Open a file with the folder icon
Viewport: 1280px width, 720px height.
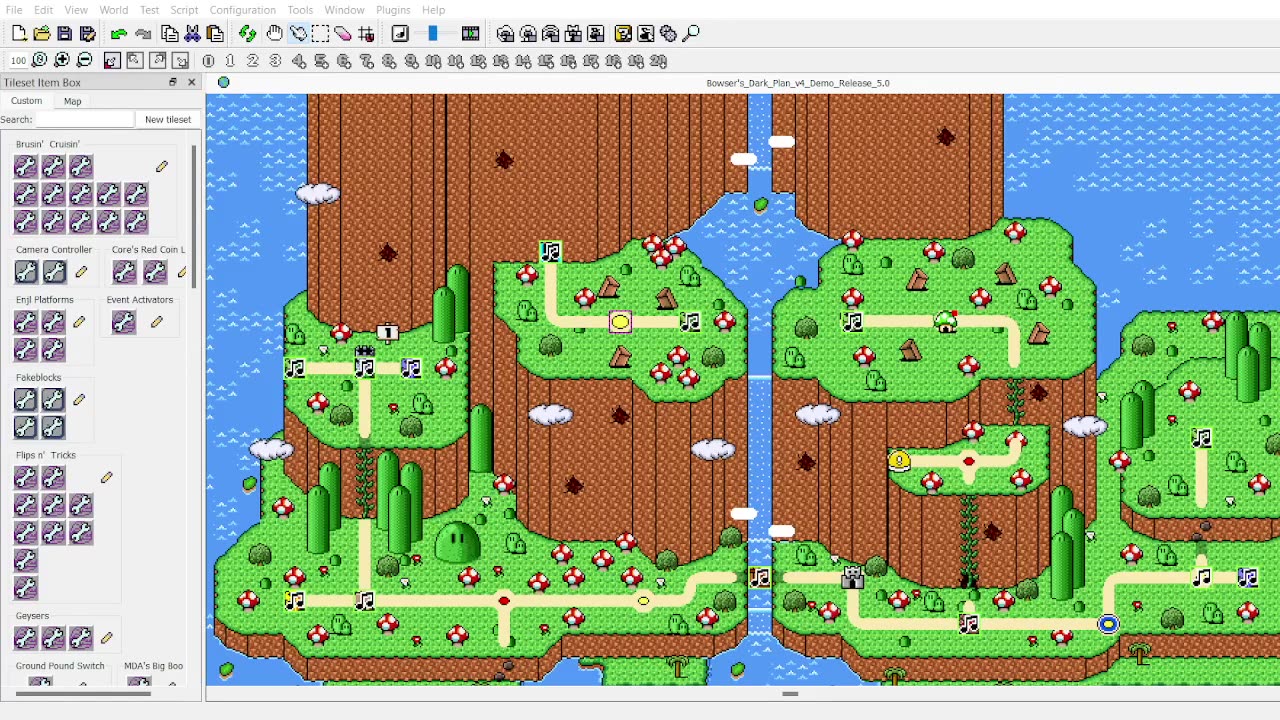click(42, 34)
